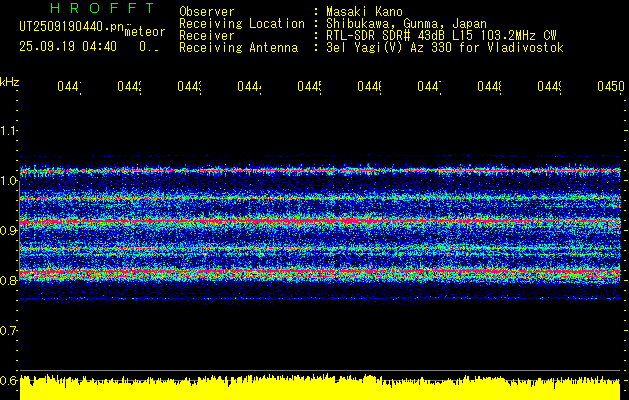Click the 0.7 kHz frequency tick

(x=9, y=331)
